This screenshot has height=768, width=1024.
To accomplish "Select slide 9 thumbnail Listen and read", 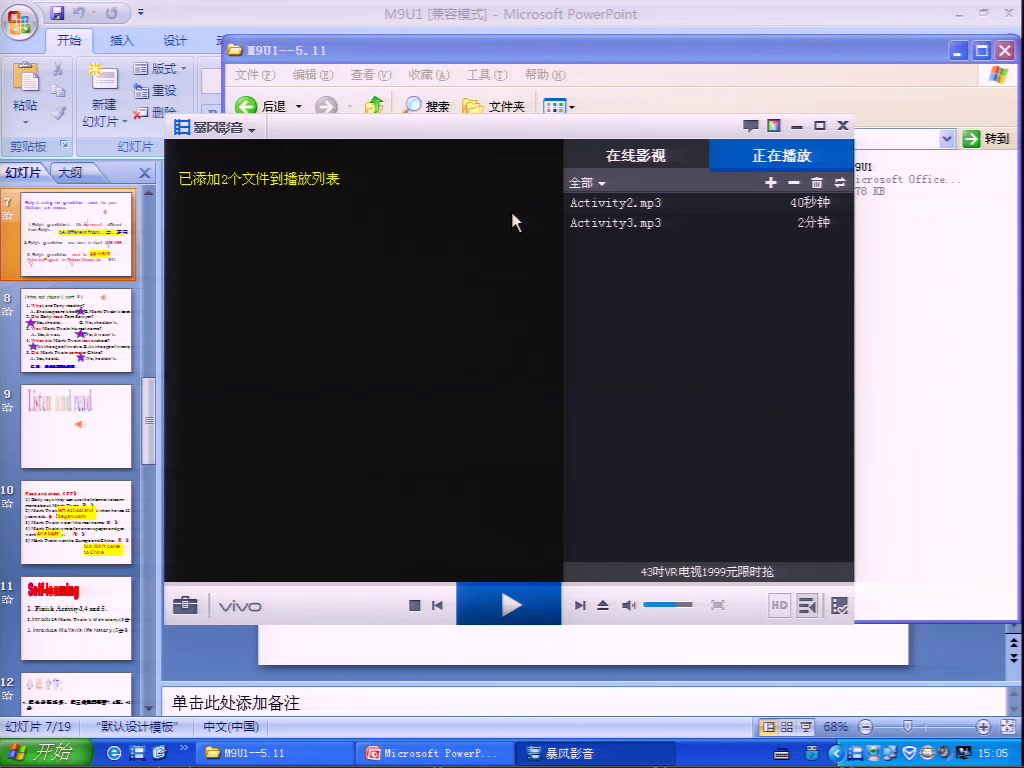I will pyautogui.click(x=76, y=426).
